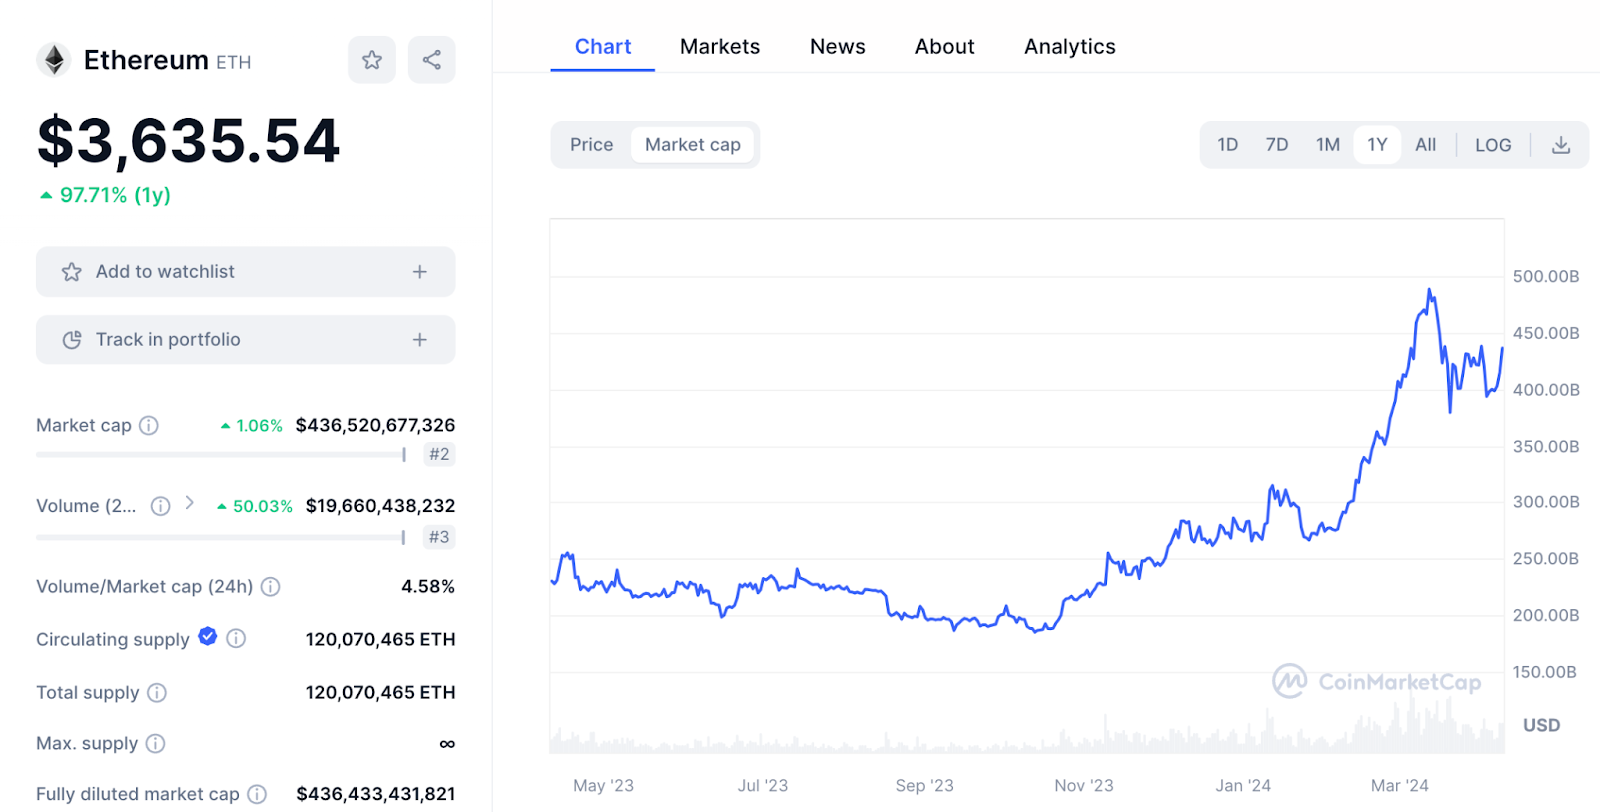View the Analytics tab
Viewport: 1600px width, 812px height.
pyautogui.click(x=1070, y=47)
